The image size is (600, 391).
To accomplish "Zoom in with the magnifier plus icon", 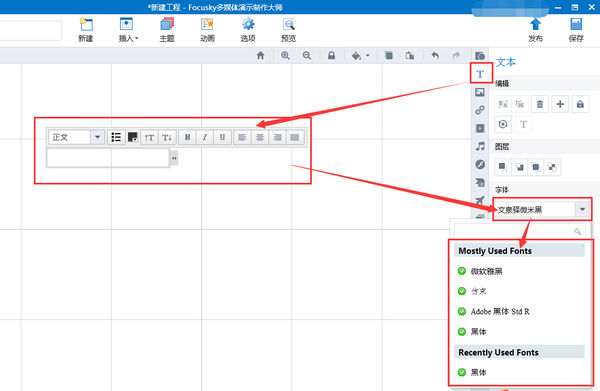I will [x=285, y=55].
